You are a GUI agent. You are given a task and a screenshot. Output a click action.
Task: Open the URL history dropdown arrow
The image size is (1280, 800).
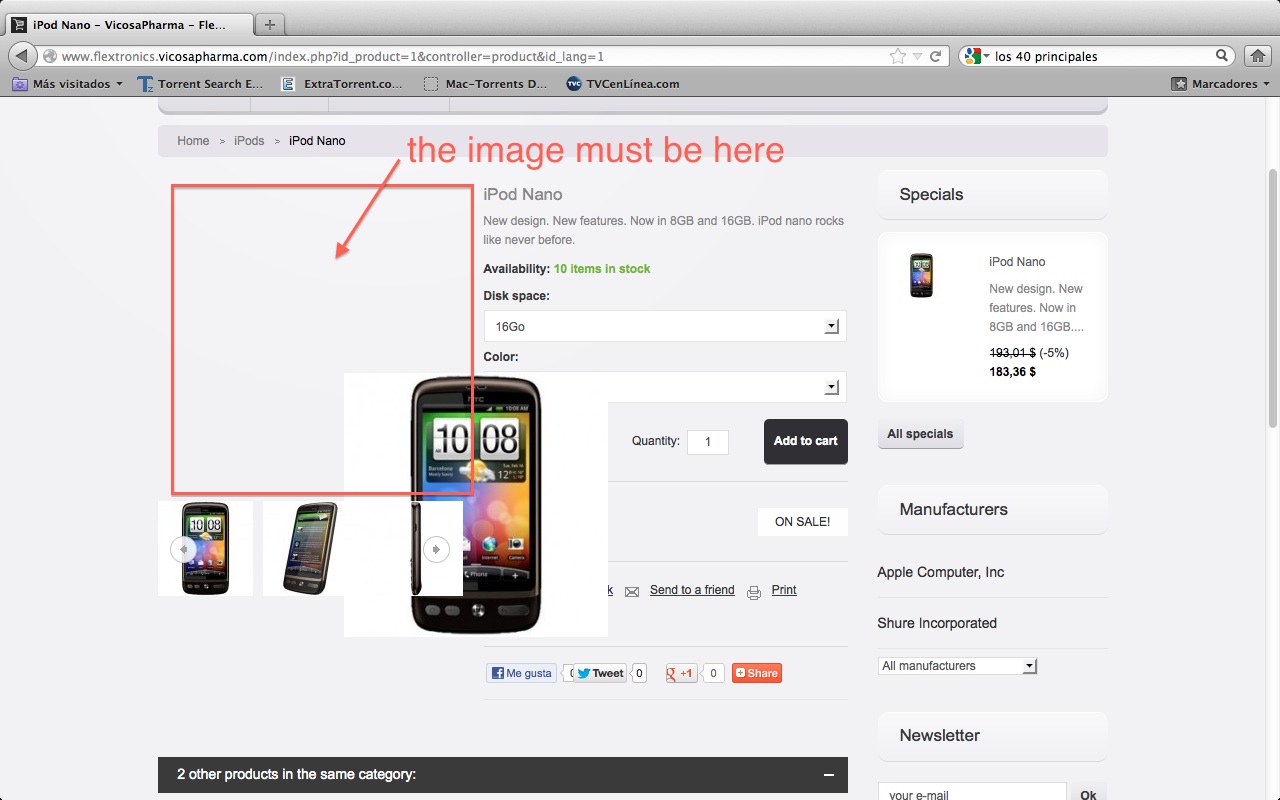coord(917,57)
